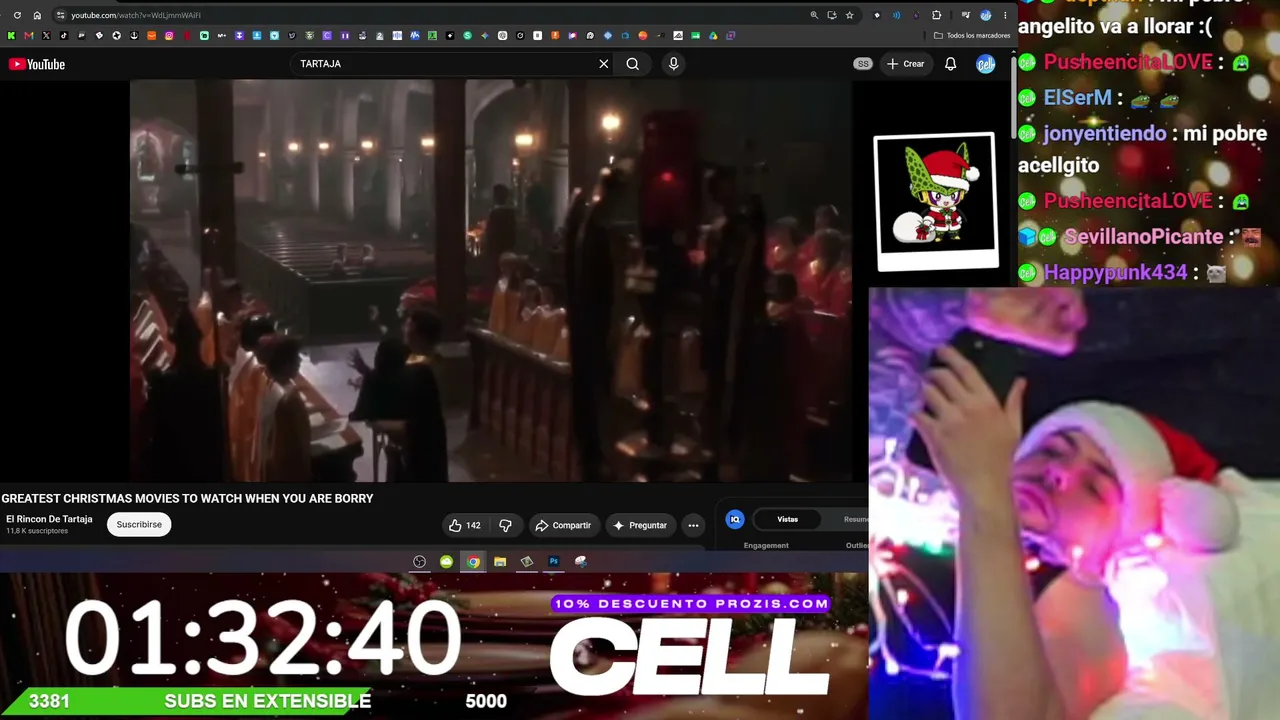Open the Crear button
This screenshot has height=720, width=1280.
tap(906, 64)
